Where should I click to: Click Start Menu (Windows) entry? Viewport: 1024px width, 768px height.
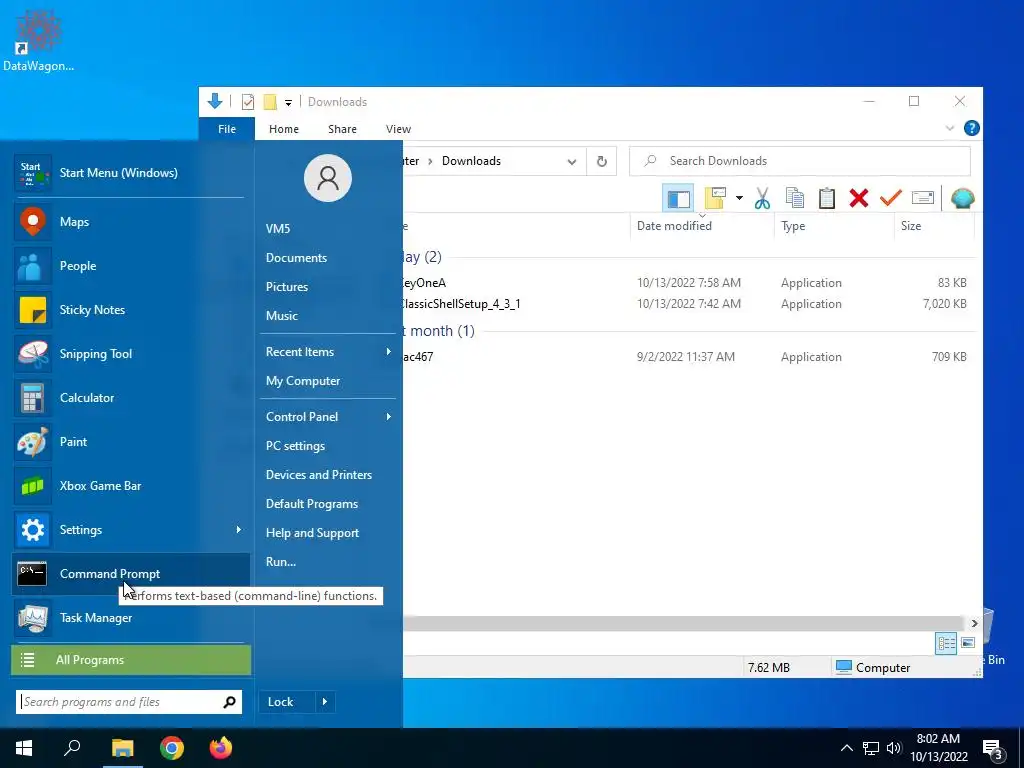(131, 173)
